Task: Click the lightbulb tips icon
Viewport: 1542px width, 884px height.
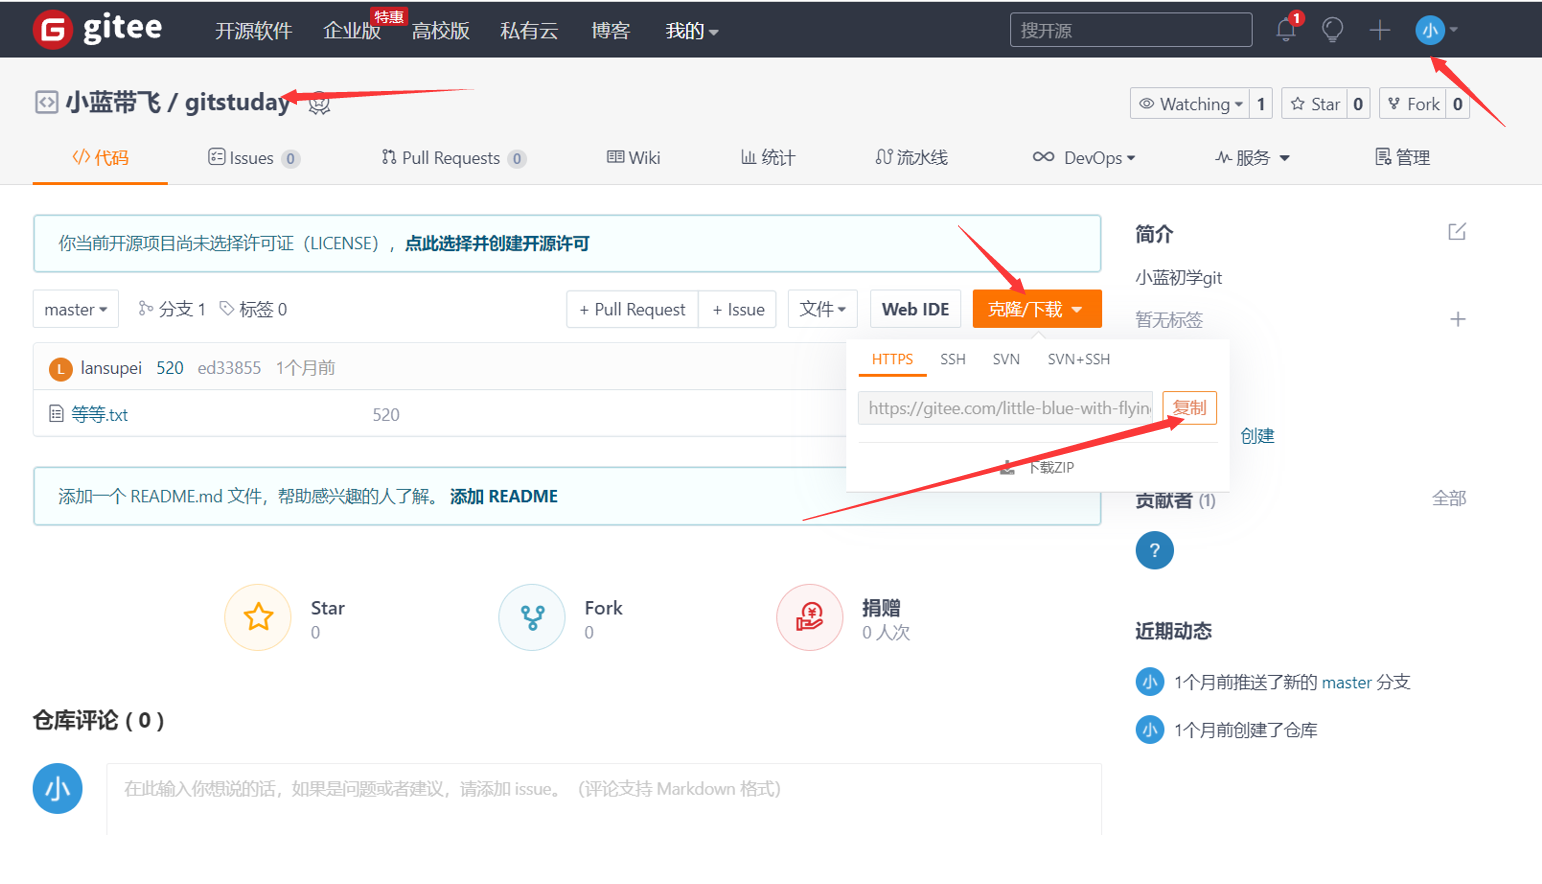Action: coord(1332,30)
